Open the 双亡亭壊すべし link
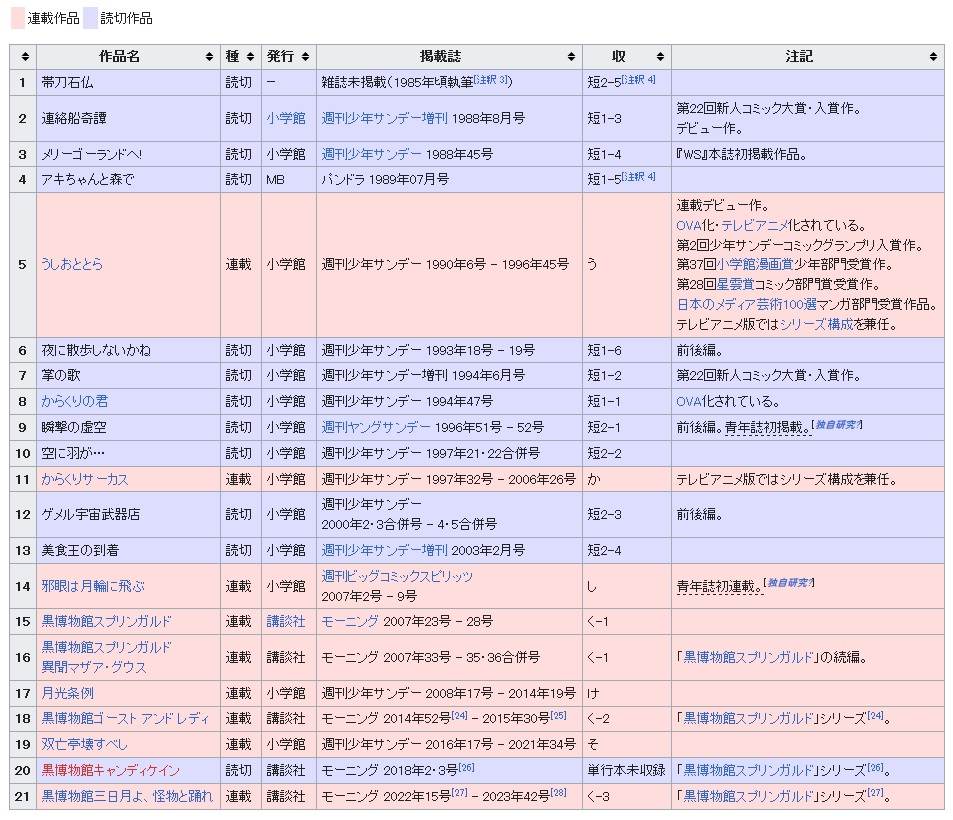The height and width of the screenshot is (820, 953). (84, 744)
